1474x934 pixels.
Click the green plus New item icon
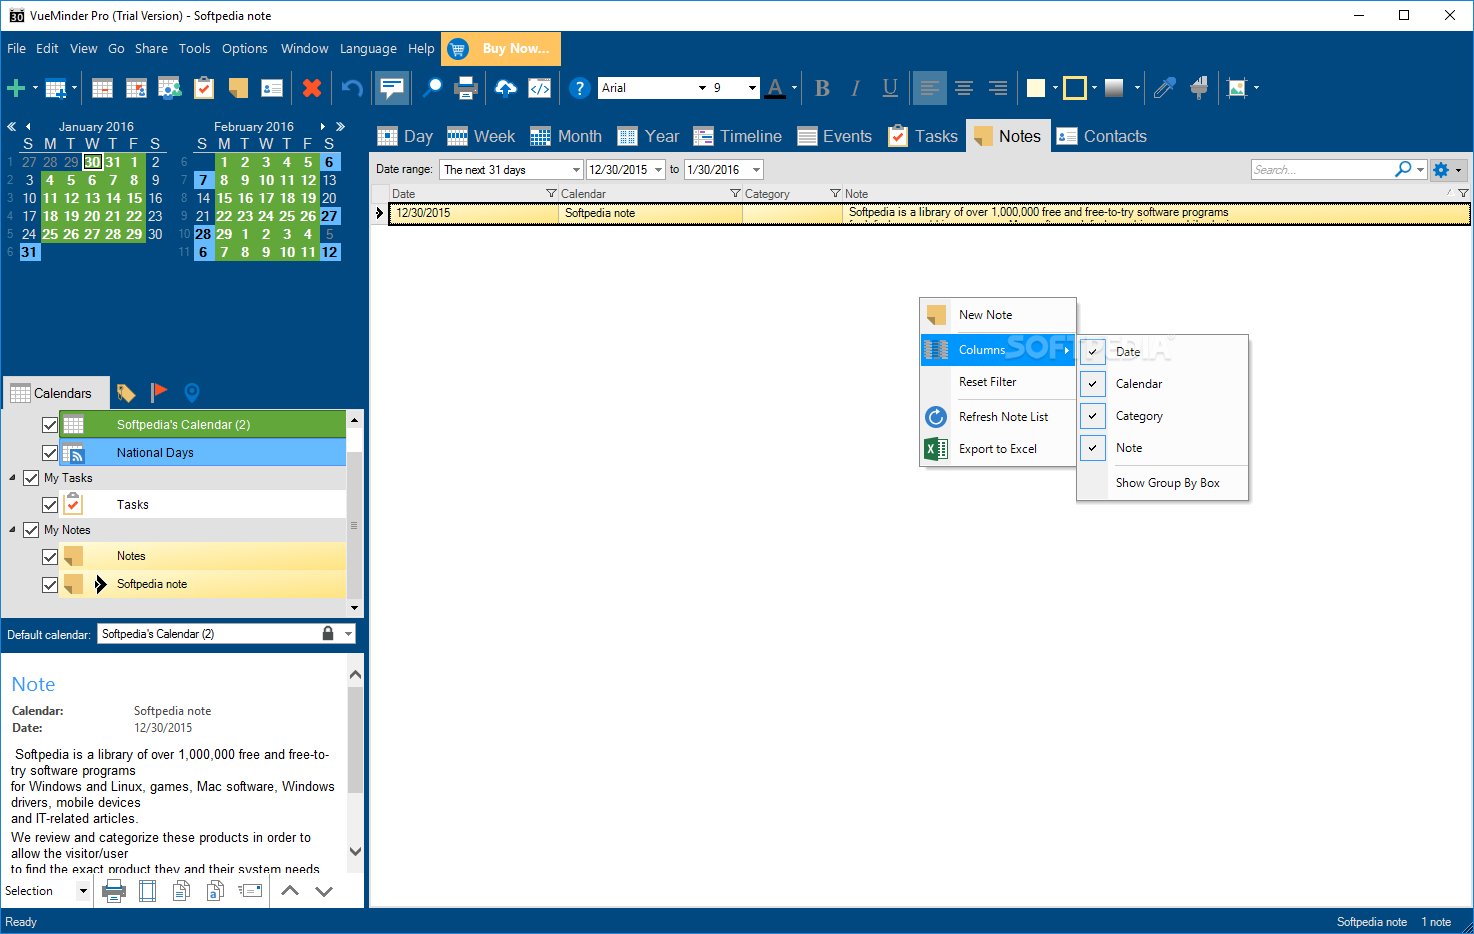click(15, 88)
